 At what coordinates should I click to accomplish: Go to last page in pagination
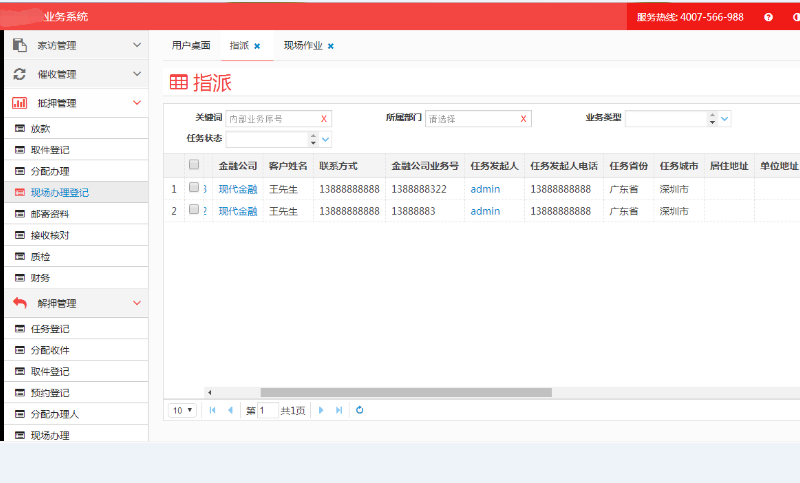339,410
